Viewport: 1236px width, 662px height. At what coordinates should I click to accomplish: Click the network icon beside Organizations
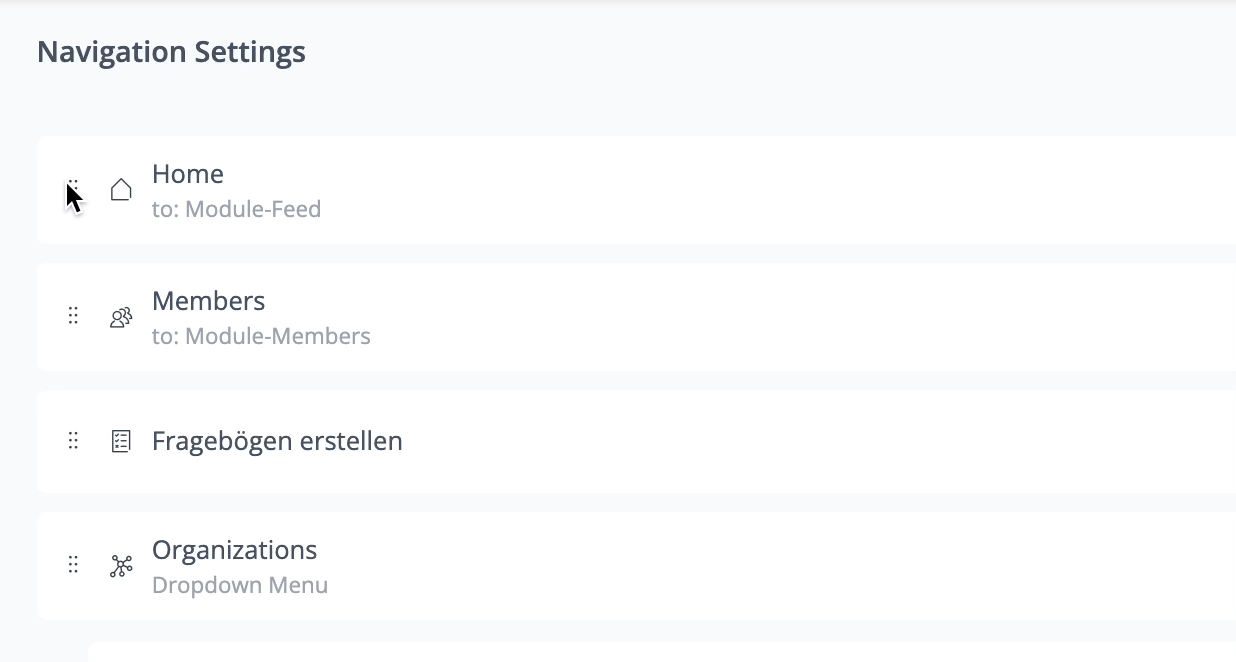(x=121, y=566)
